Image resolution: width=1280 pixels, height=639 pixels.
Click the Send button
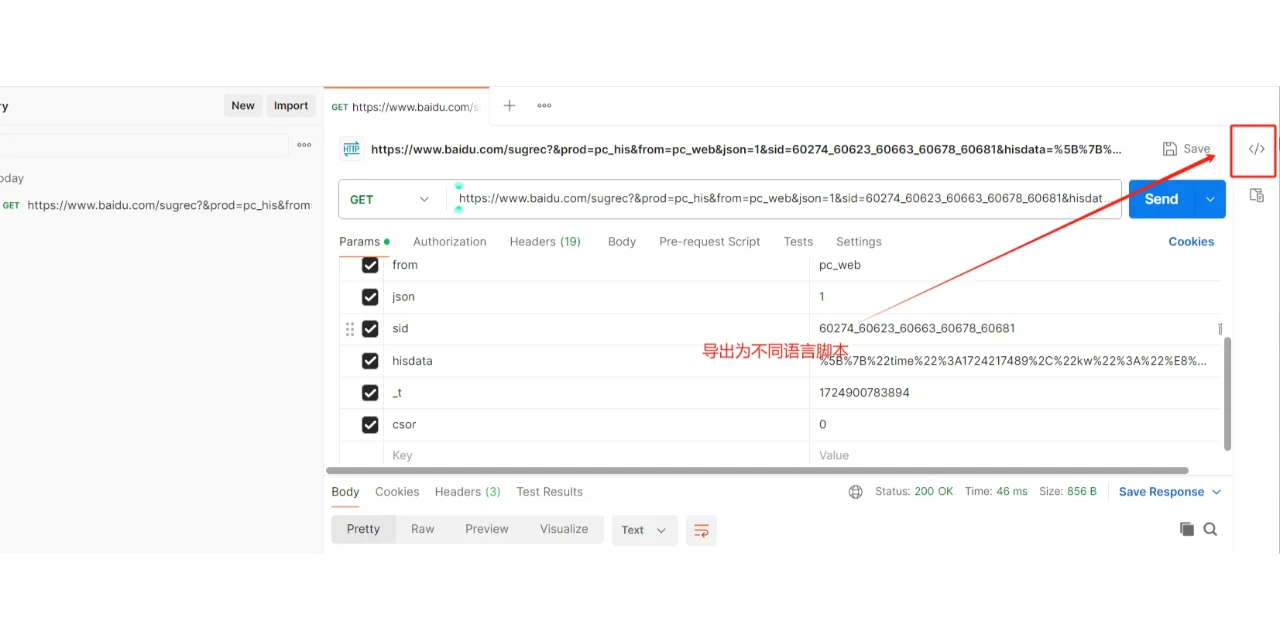(x=1160, y=199)
